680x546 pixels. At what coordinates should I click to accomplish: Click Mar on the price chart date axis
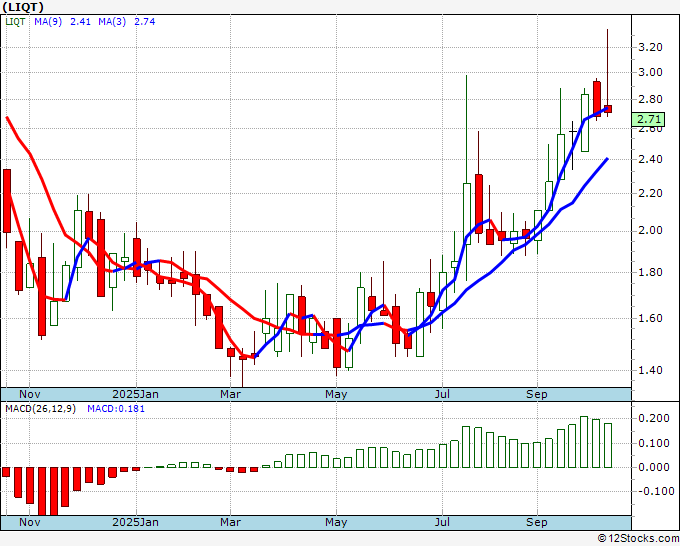(x=230, y=394)
